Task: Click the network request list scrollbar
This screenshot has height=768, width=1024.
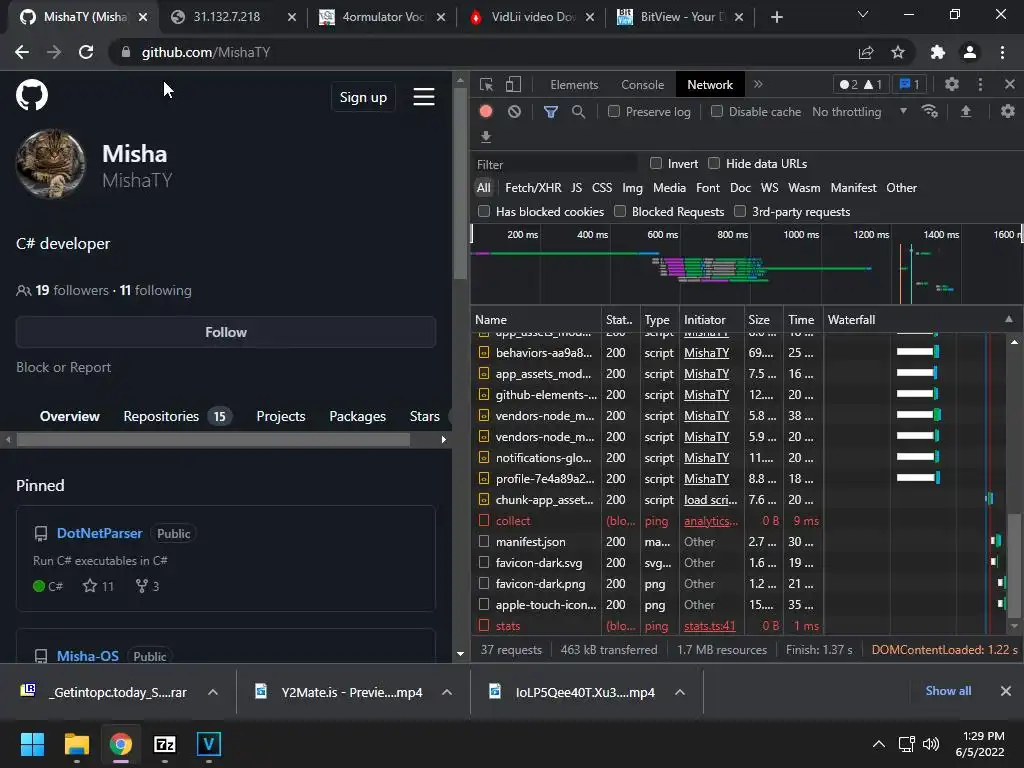Action: click(x=1014, y=566)
